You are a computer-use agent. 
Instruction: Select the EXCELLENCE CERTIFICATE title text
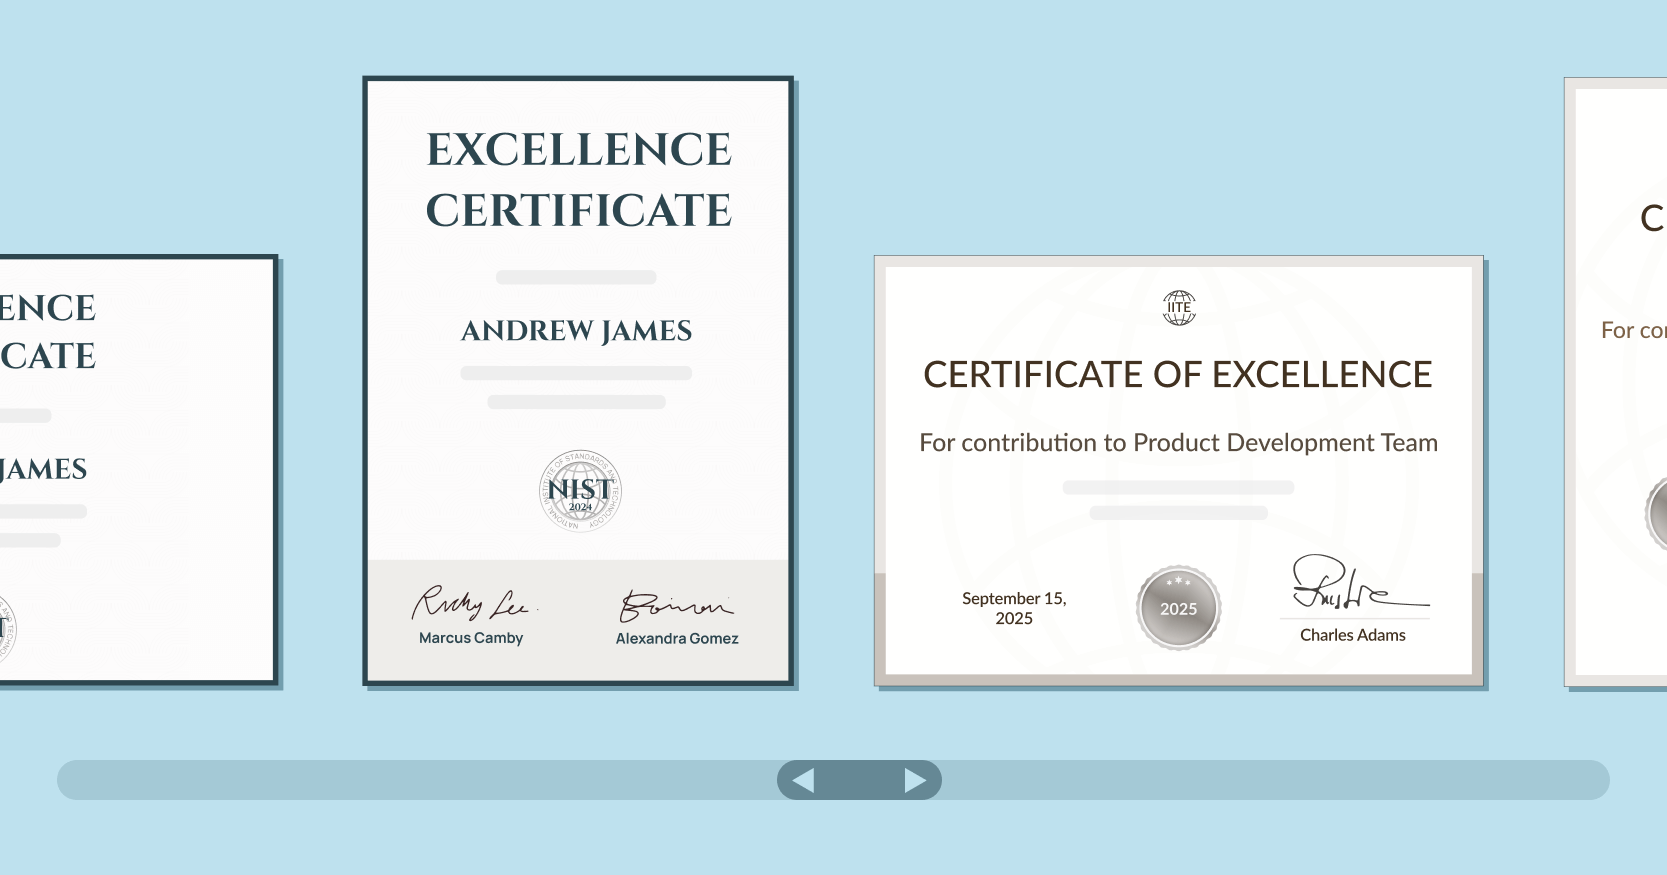579,180
